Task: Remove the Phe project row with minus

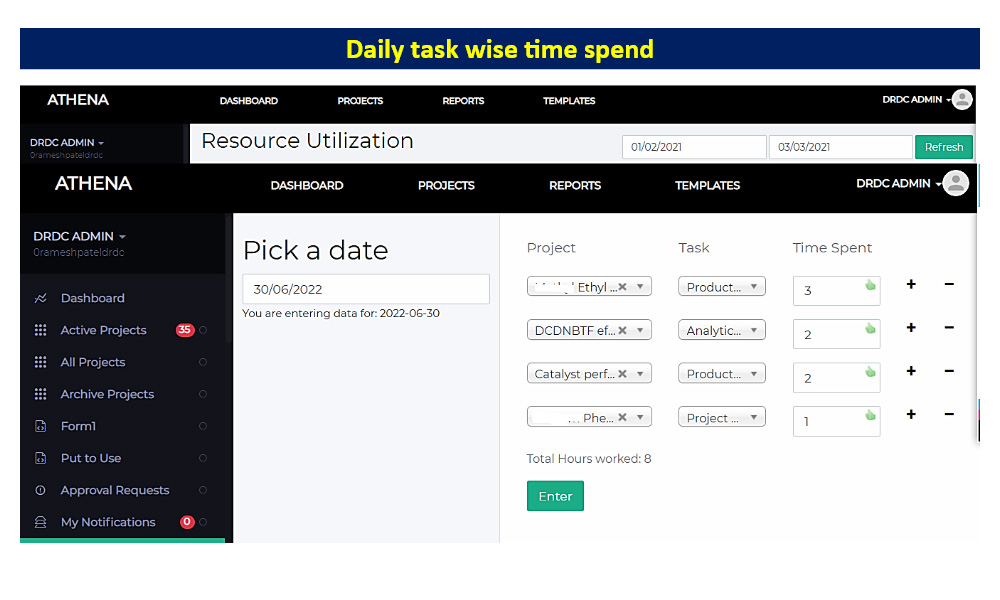Action: pos(949,414)
